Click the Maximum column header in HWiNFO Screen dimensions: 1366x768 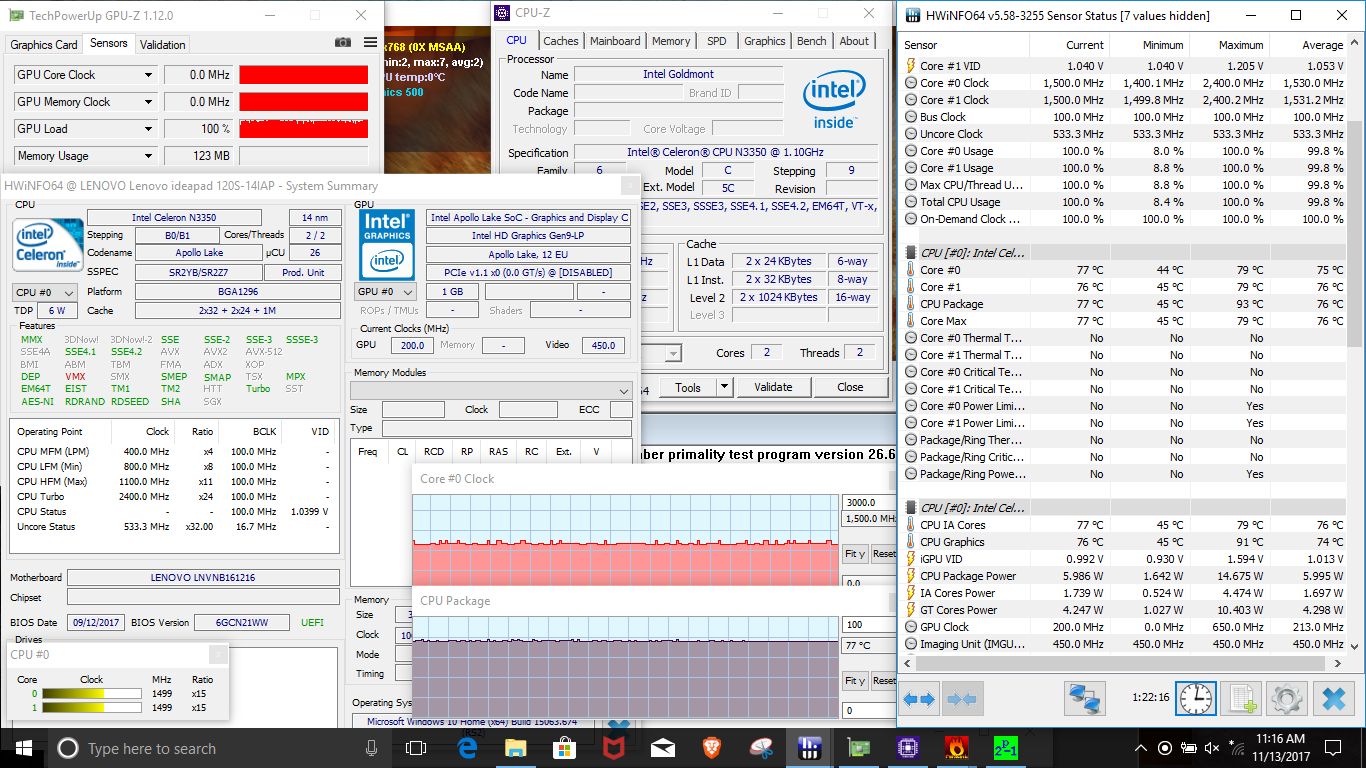click(1240, 45)
